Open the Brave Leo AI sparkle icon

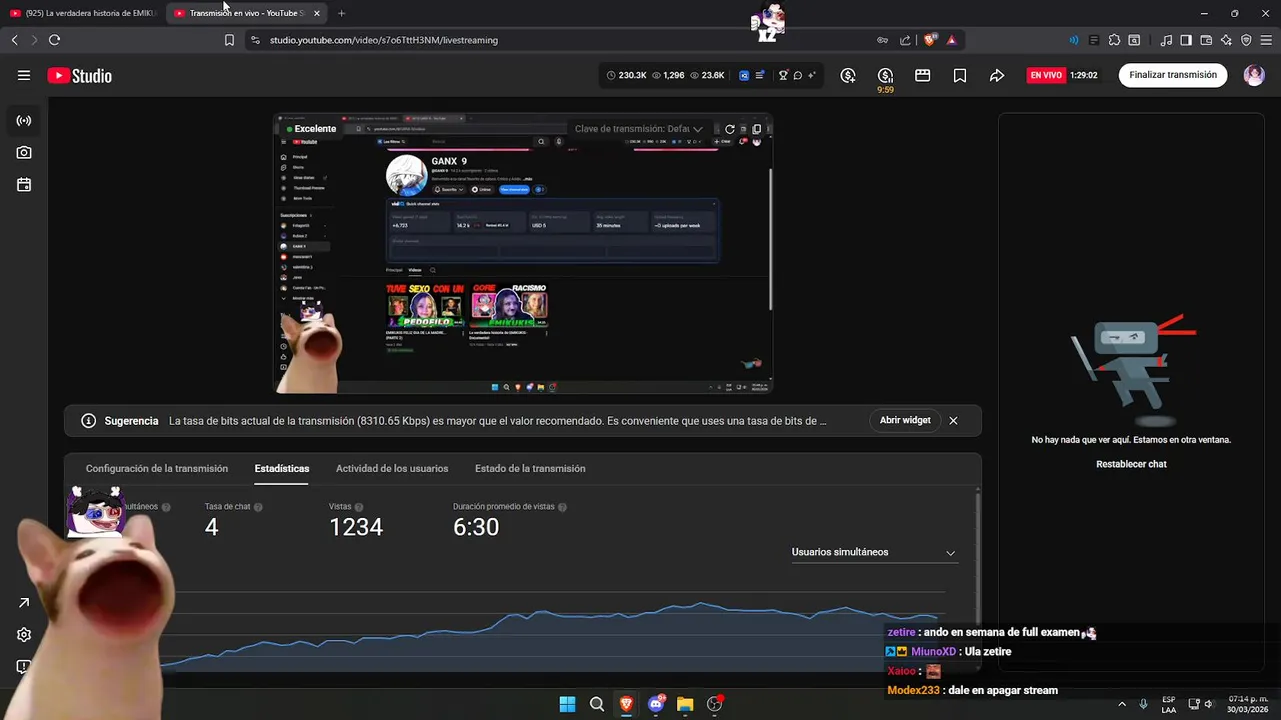(1226, 40)
